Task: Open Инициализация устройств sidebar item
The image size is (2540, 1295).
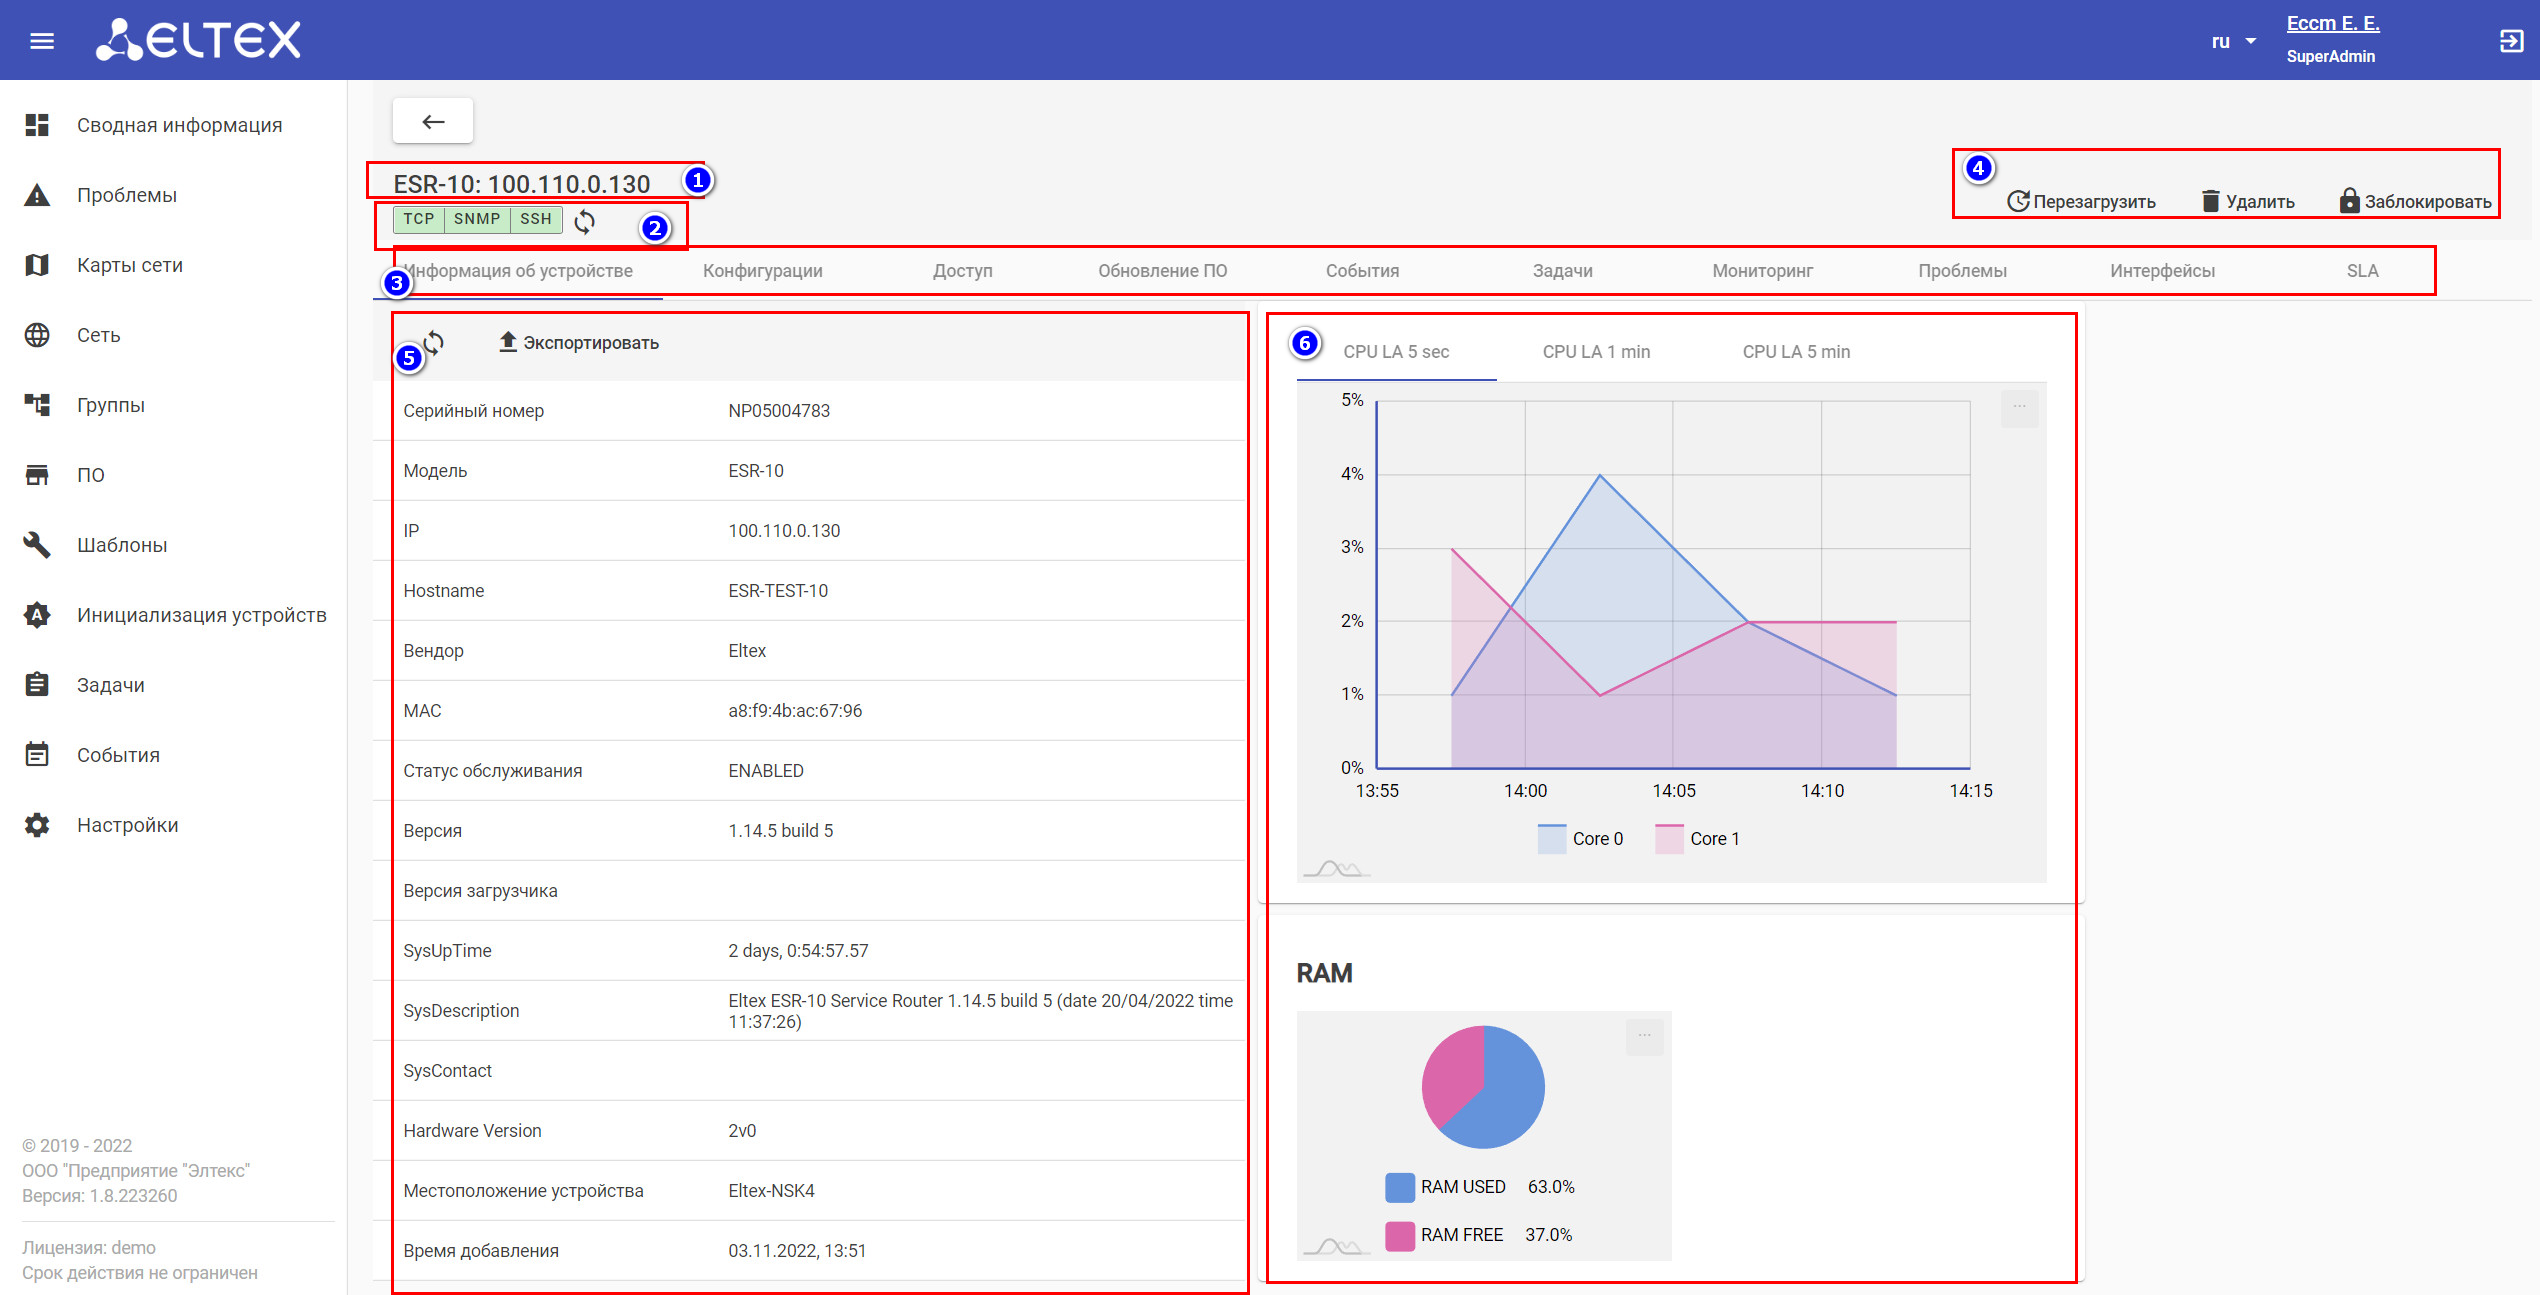Action: [x=201, y=615]
